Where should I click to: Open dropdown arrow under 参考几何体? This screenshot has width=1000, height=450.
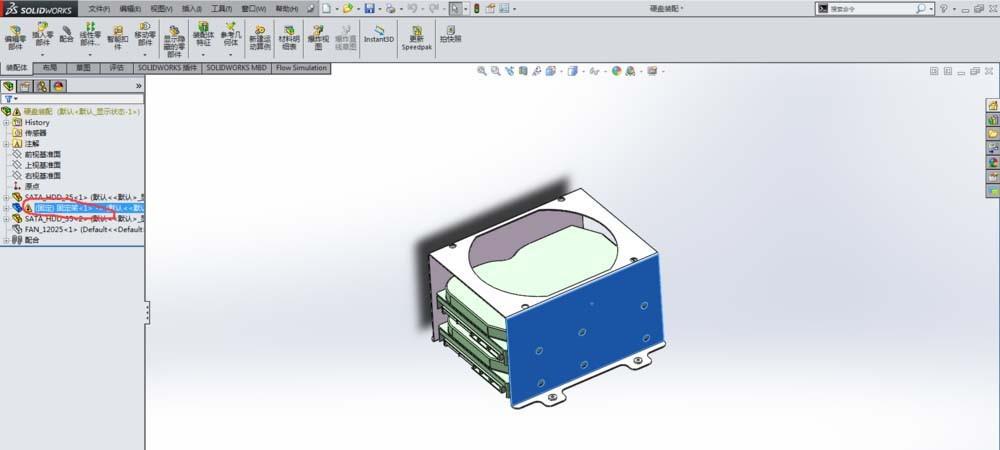pos(230,55)
